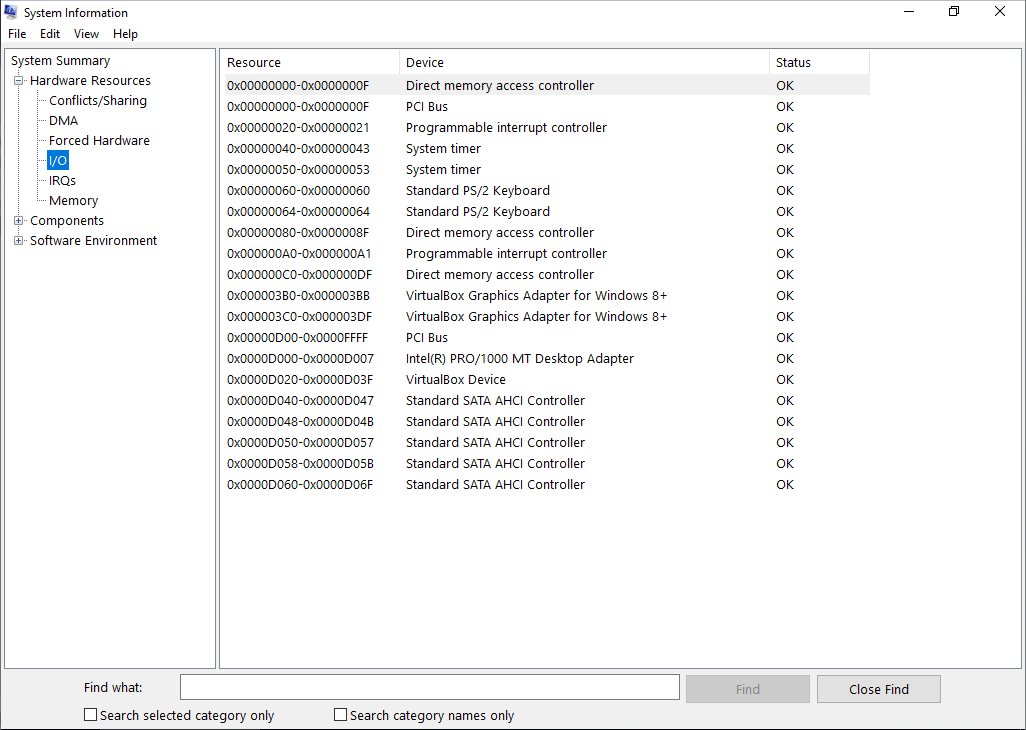The height and width of the screenshot is (730, 1026).
Task: Sort by the Status column header
Action: click(819, 62)
